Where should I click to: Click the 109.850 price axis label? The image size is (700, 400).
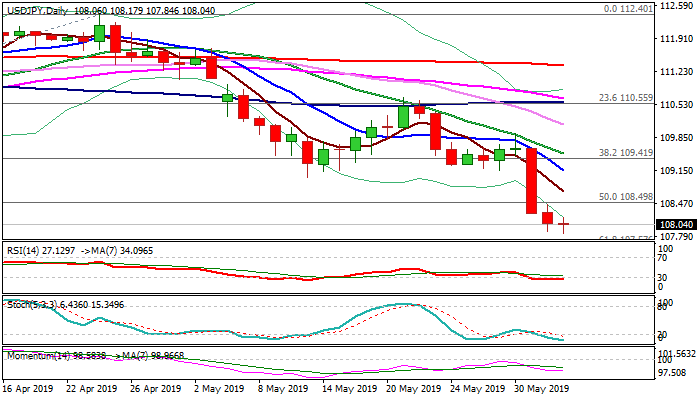(679, 138)
